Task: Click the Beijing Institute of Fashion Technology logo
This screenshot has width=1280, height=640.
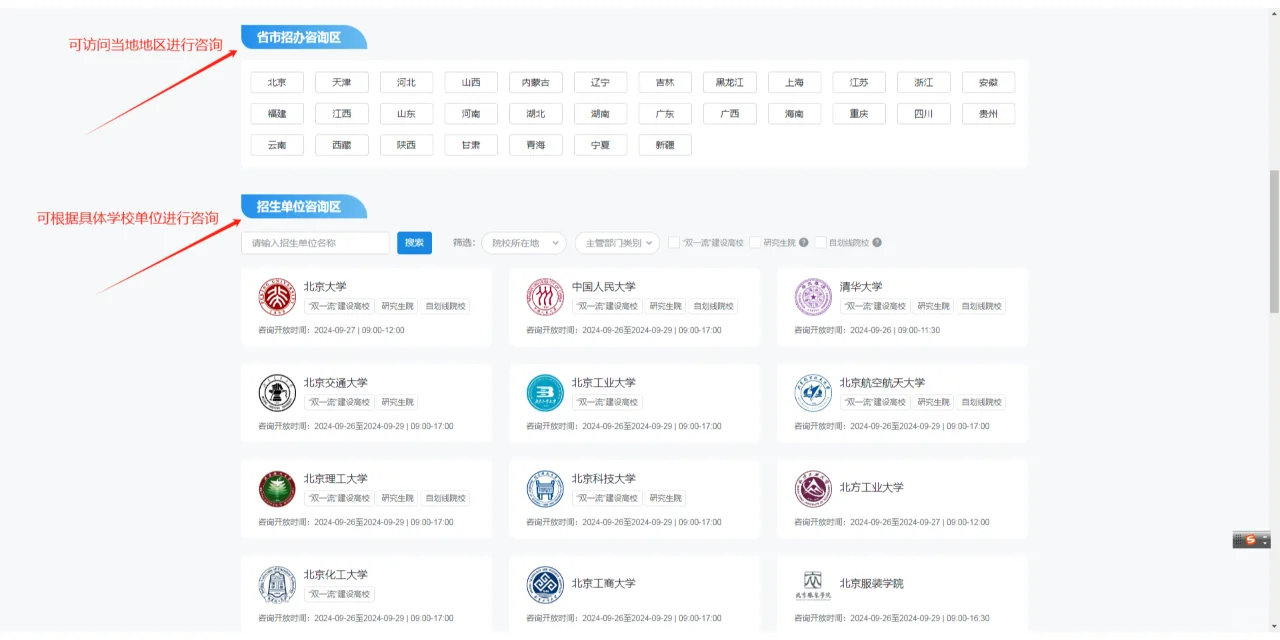Action: (813, 584)
